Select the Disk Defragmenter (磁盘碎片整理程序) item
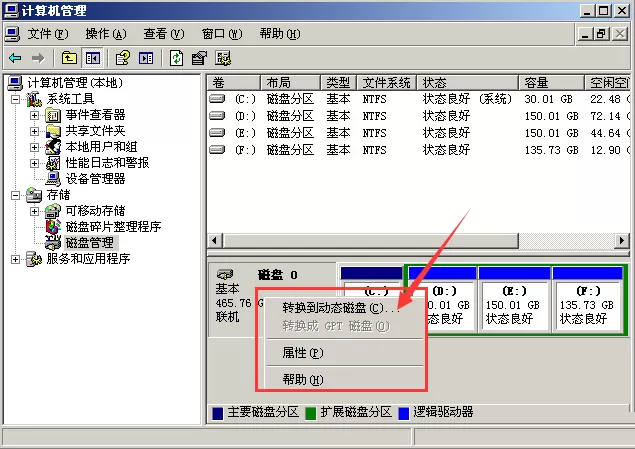The width and height of the screenshot is (635, 449). click(x=113, y=227)
